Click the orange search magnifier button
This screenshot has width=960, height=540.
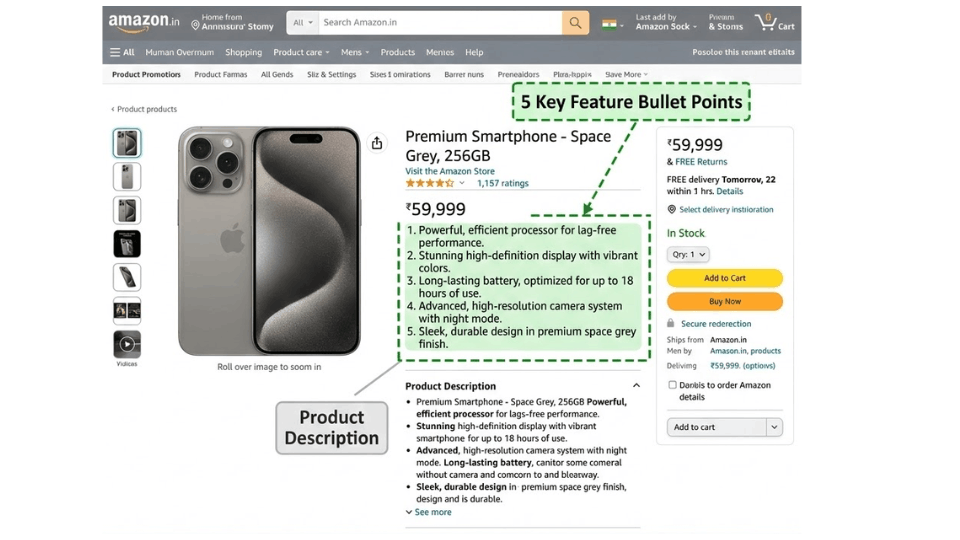(x=575, y=22)
